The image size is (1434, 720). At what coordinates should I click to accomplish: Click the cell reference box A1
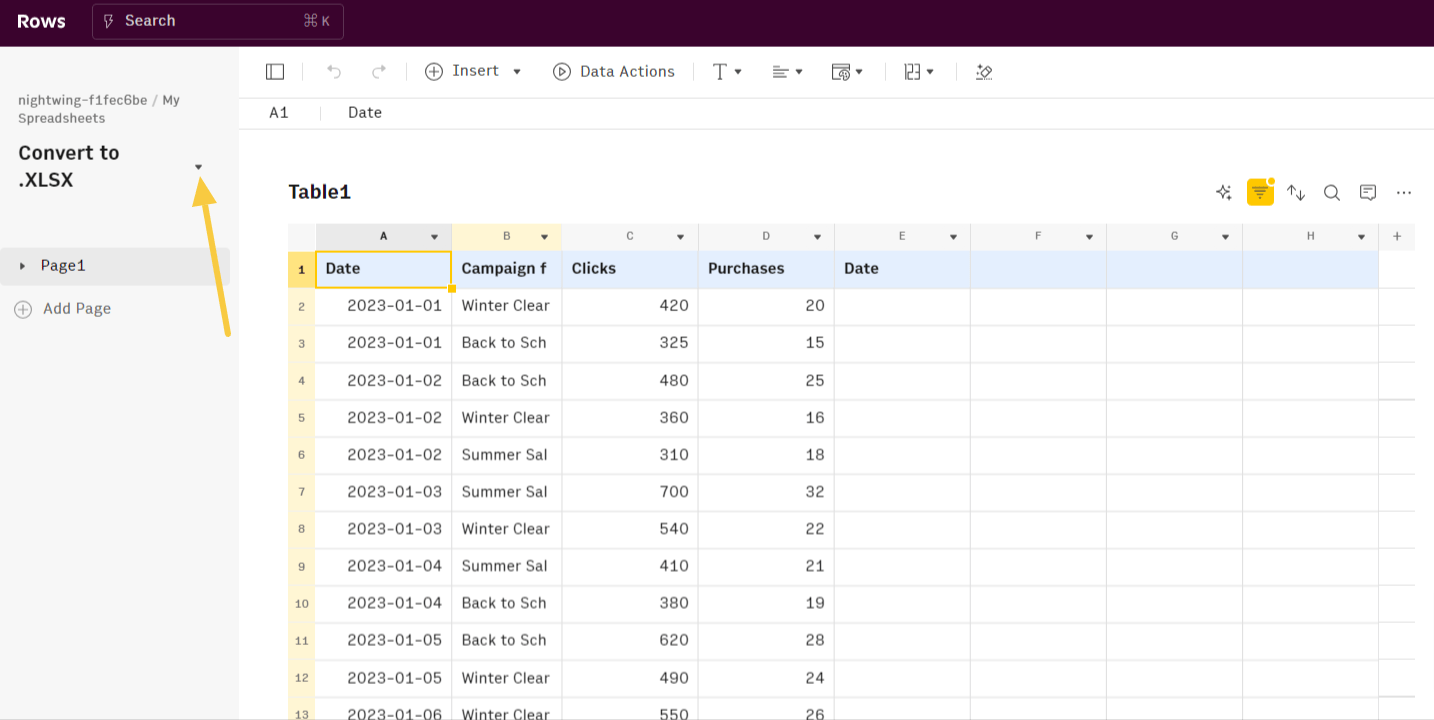(279, 113)
